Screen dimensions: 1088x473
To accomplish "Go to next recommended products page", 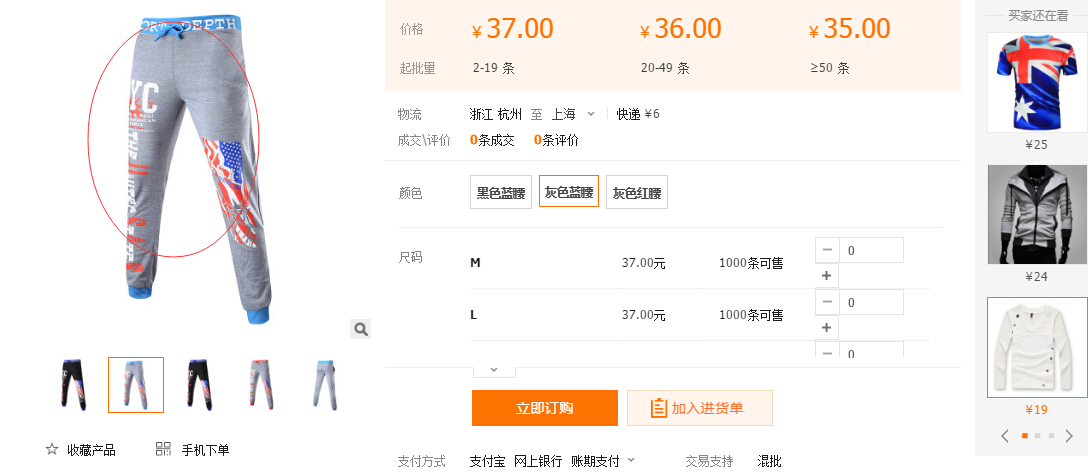I will [x=1069, y=436].
